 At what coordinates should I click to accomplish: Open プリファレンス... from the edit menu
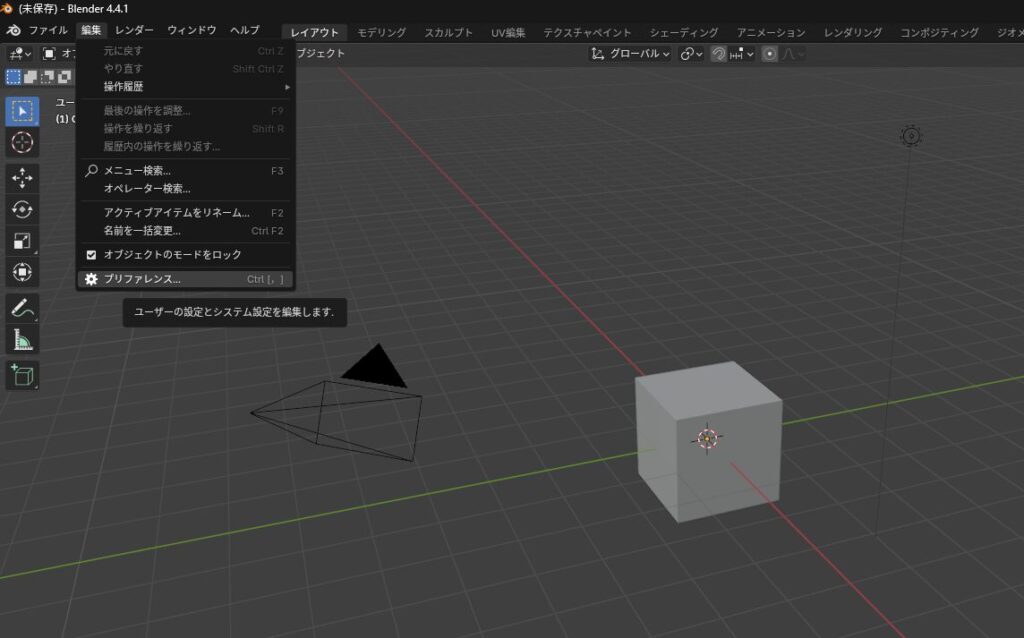click(142, 279)
